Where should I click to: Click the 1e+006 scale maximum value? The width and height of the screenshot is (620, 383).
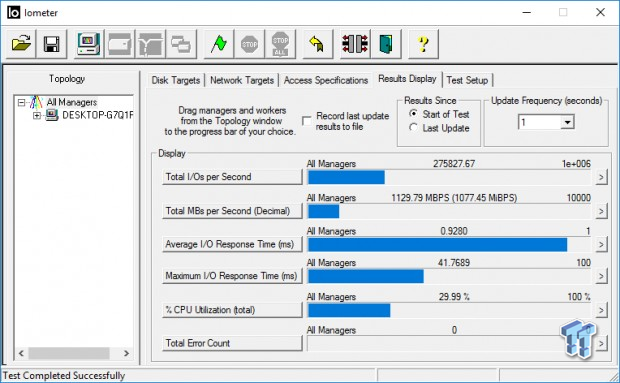[576, 164]
